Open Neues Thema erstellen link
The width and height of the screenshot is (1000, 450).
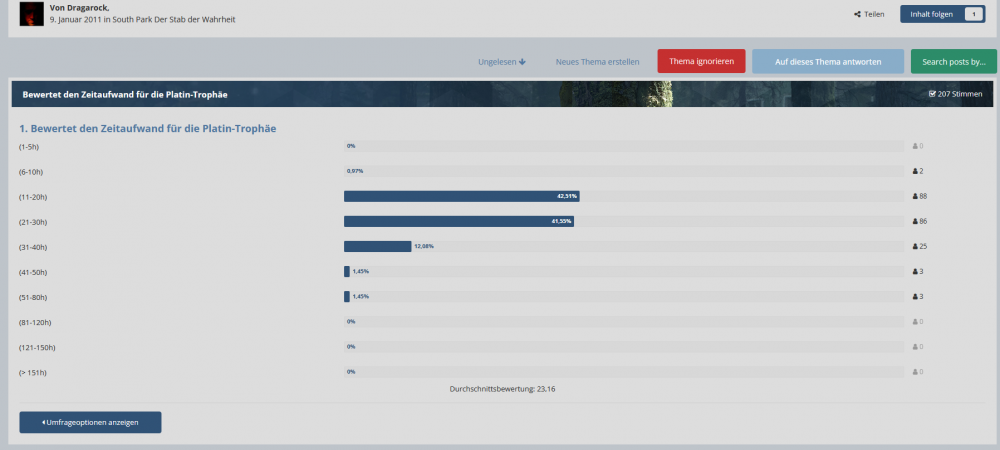click(597, 62)
